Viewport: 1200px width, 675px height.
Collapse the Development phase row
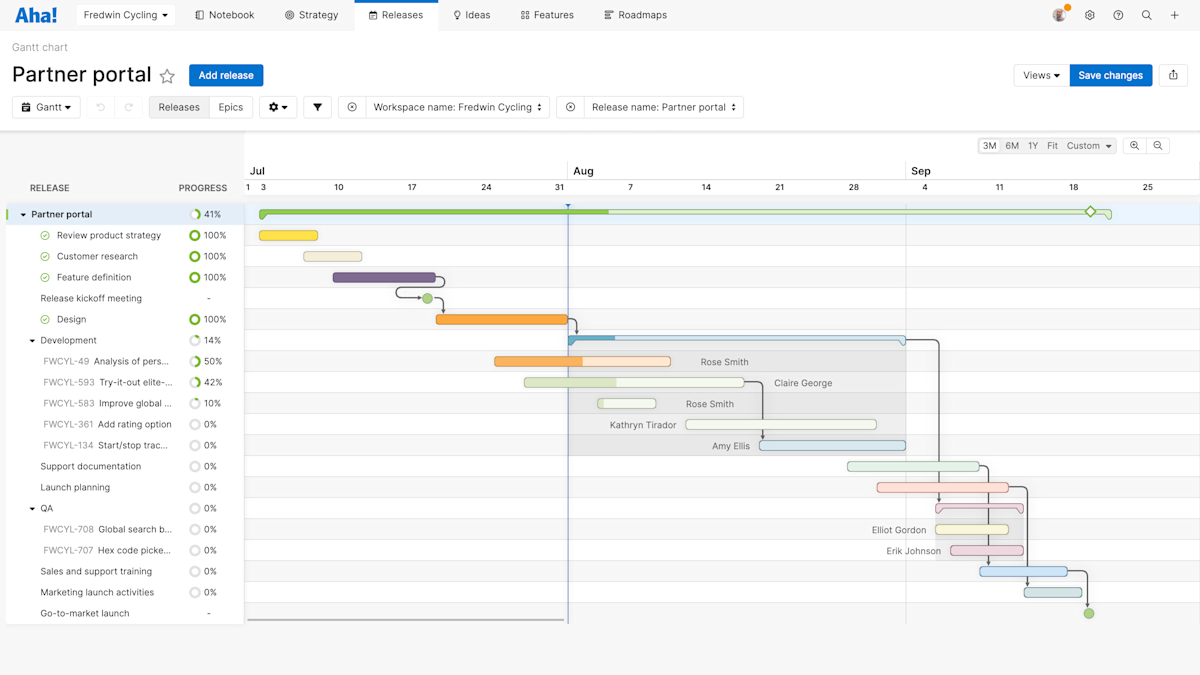click(32, 341)
